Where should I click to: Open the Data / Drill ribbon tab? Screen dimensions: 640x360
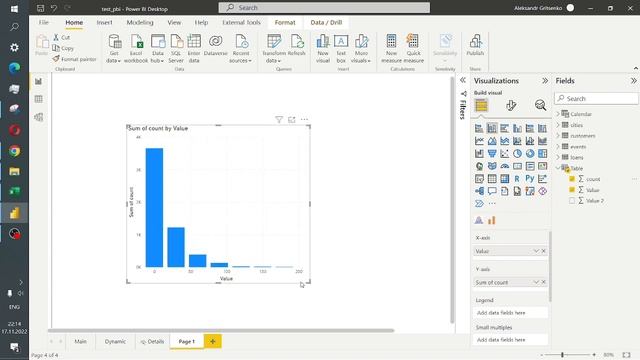tap(326, 22)
